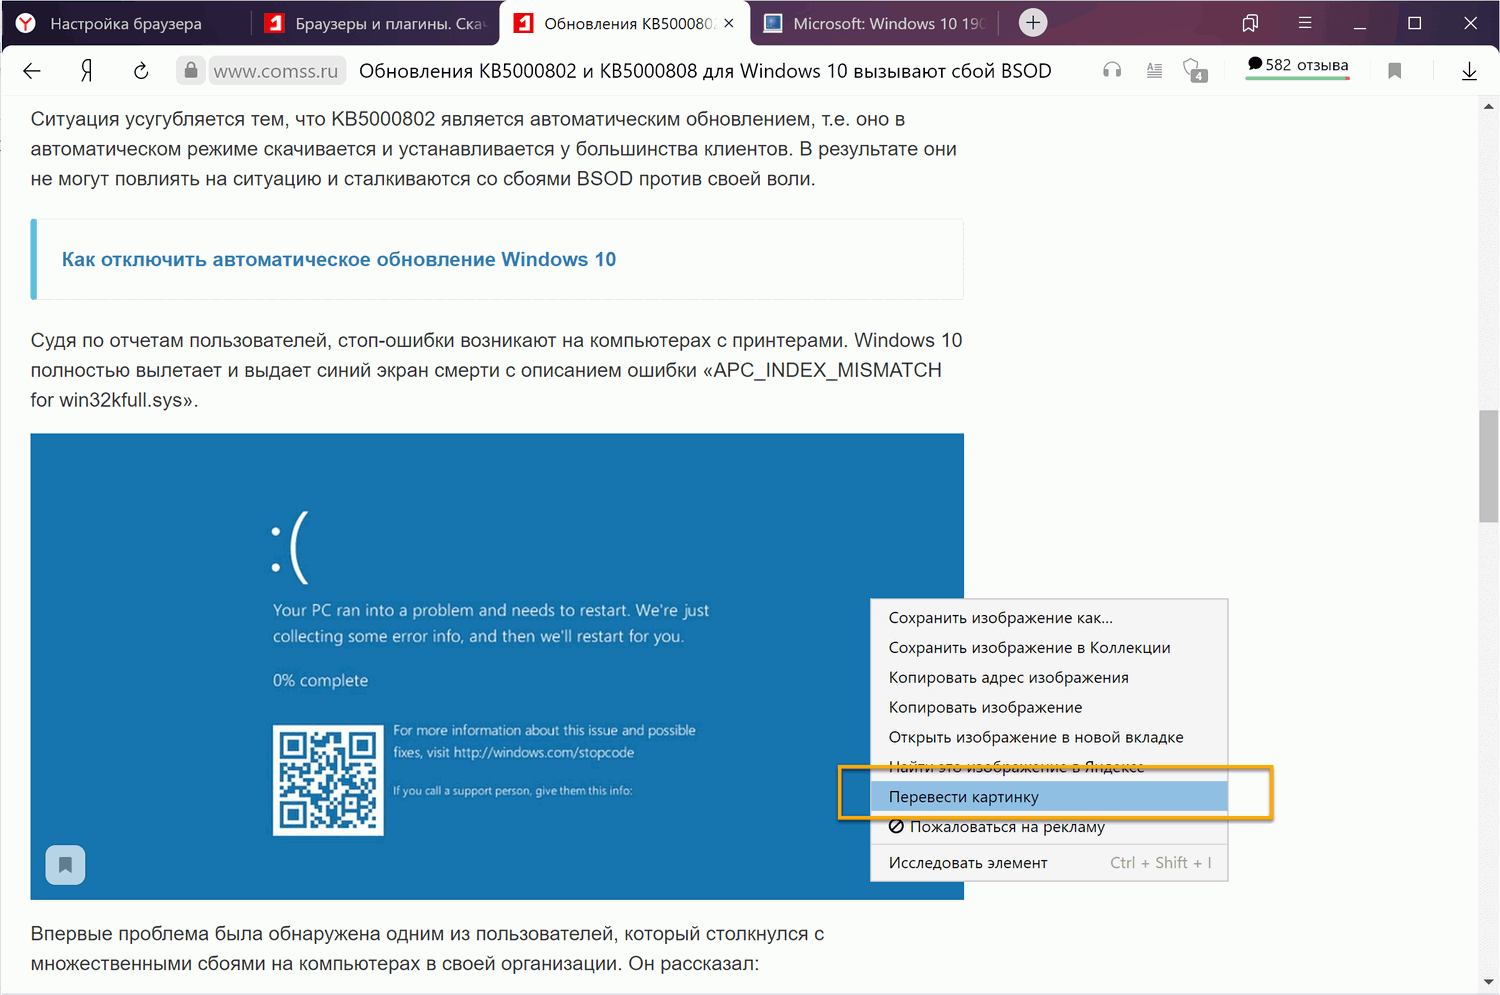Turn on reader mode icon
This screenshot has height=995, width=1500.
click(1154, 71)
